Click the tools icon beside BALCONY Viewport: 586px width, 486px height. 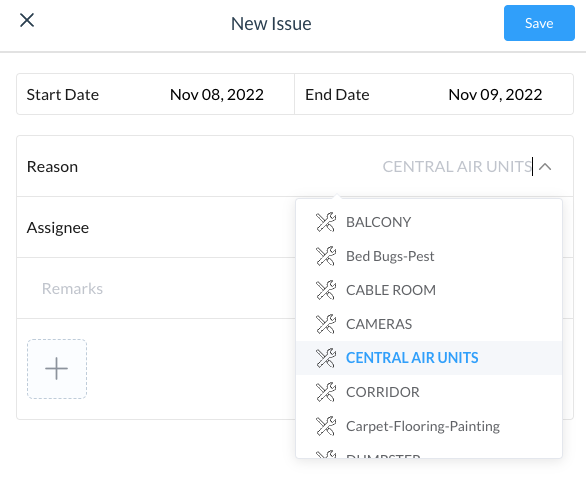(x=326, y=222)
